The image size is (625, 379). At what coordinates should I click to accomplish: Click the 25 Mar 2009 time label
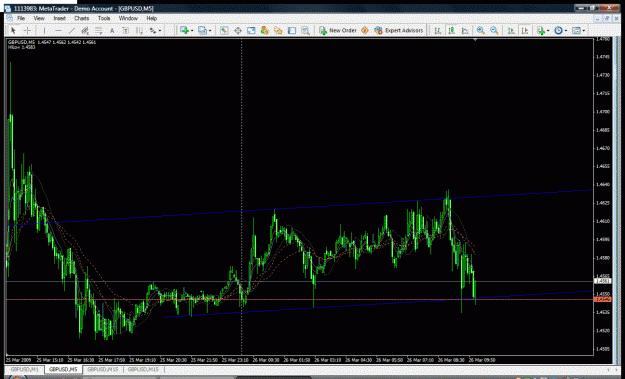click(x=18, y=360)
